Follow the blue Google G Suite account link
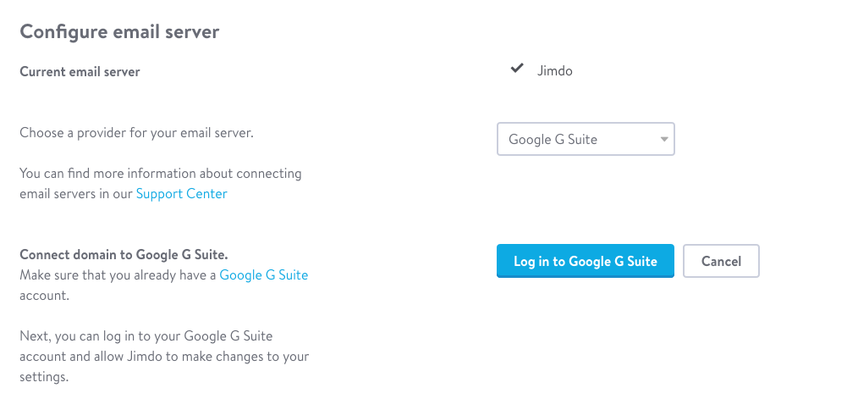The height and width of the screenshot is (410, 858). click(264, 275)
